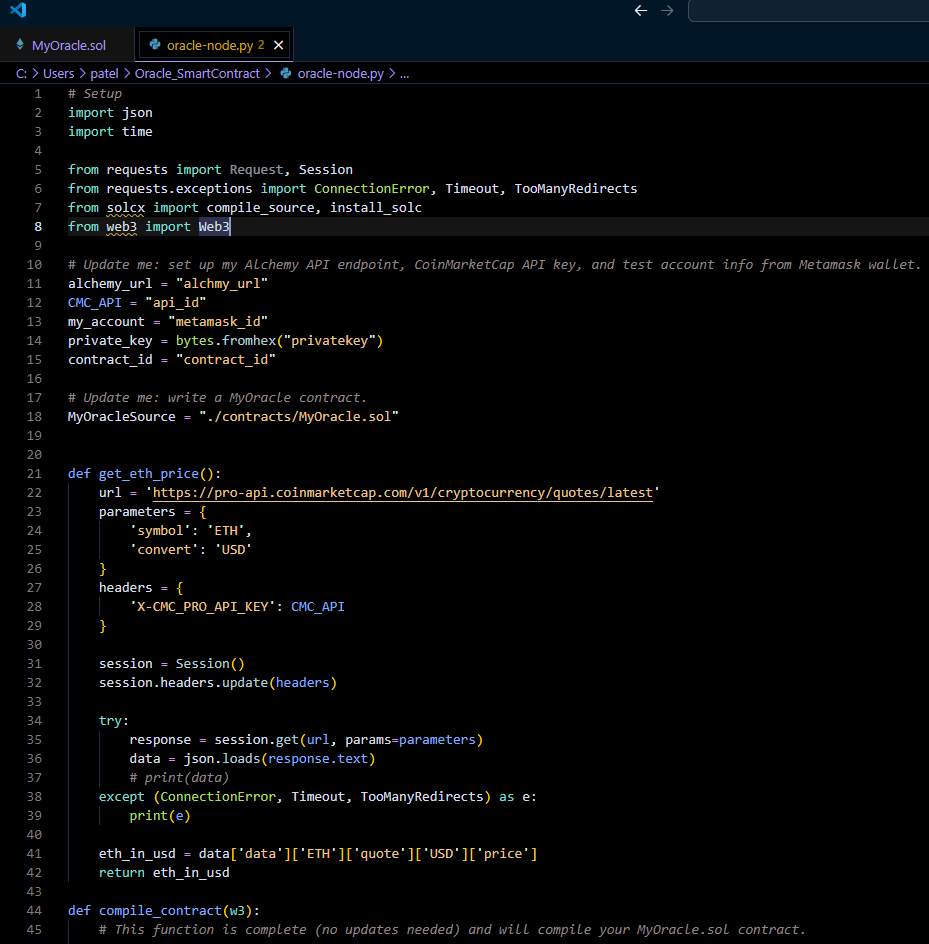Open the oracle-node.py breadcrumb item
This screenshot has height=944, width=929.
341,73
